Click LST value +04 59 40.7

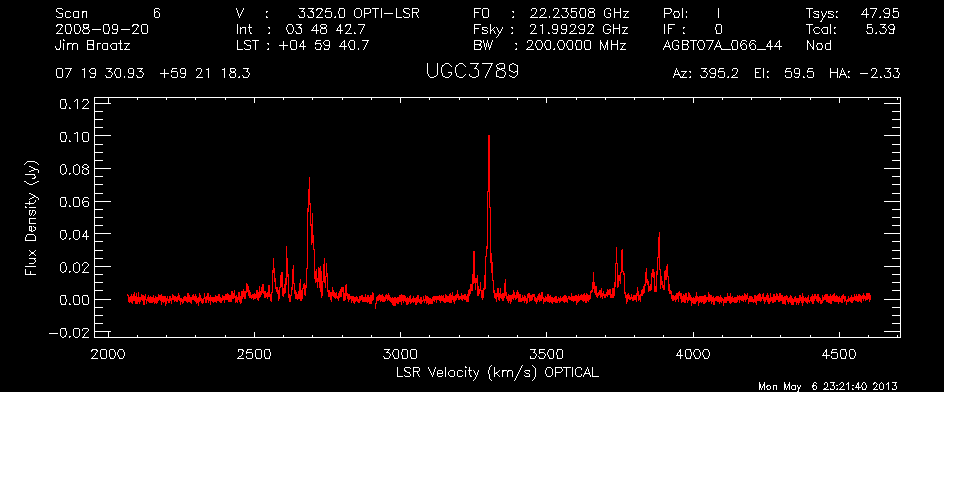pos(324,45)
